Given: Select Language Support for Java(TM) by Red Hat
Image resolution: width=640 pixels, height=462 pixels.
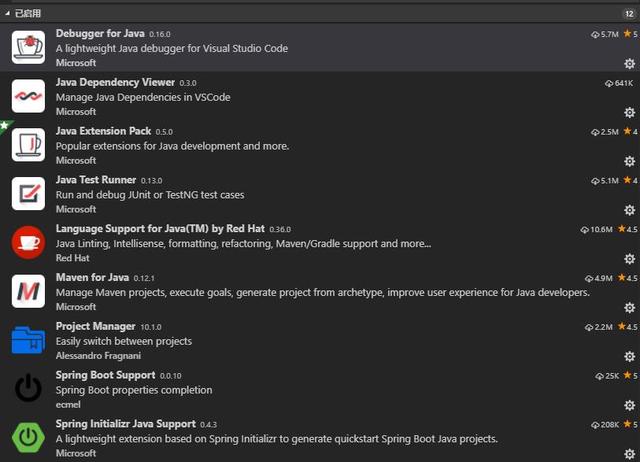Looking at the screenshot, I should 160,229.
